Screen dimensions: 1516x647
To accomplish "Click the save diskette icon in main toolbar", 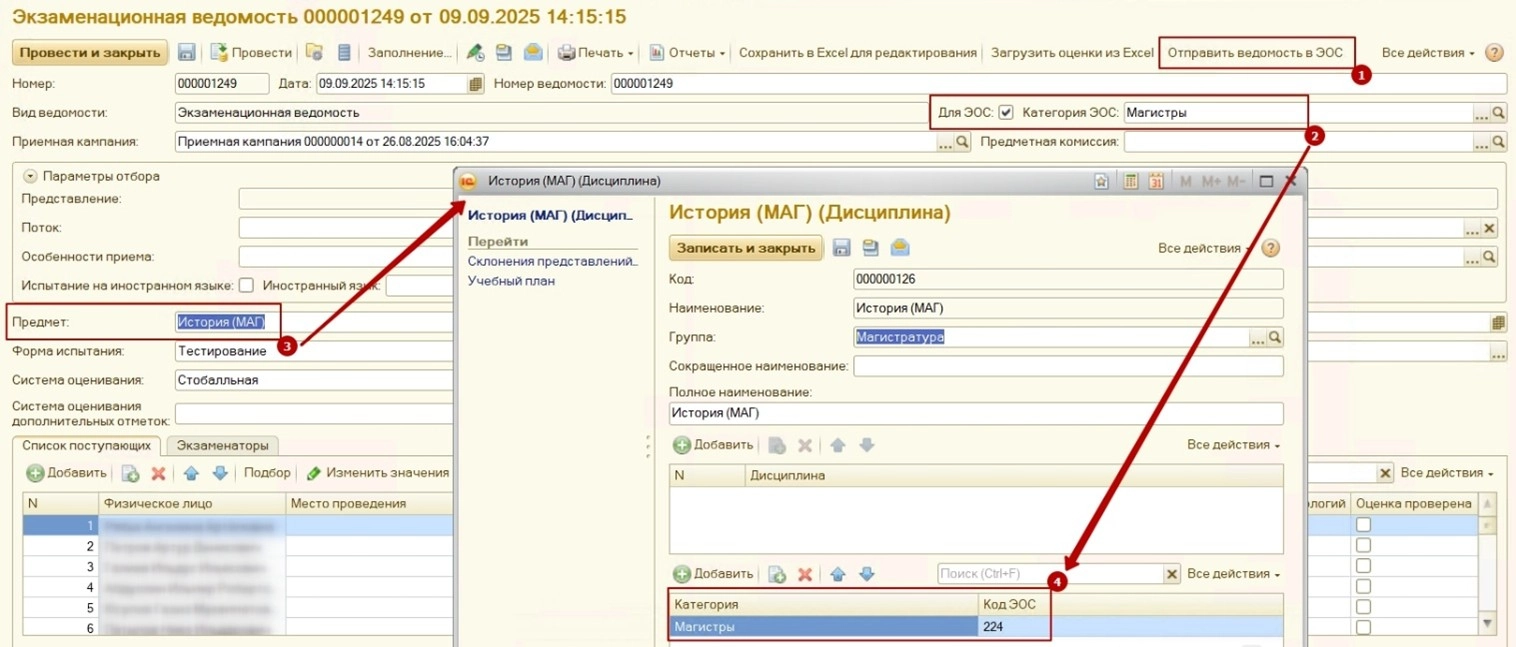I will [186, 53].
